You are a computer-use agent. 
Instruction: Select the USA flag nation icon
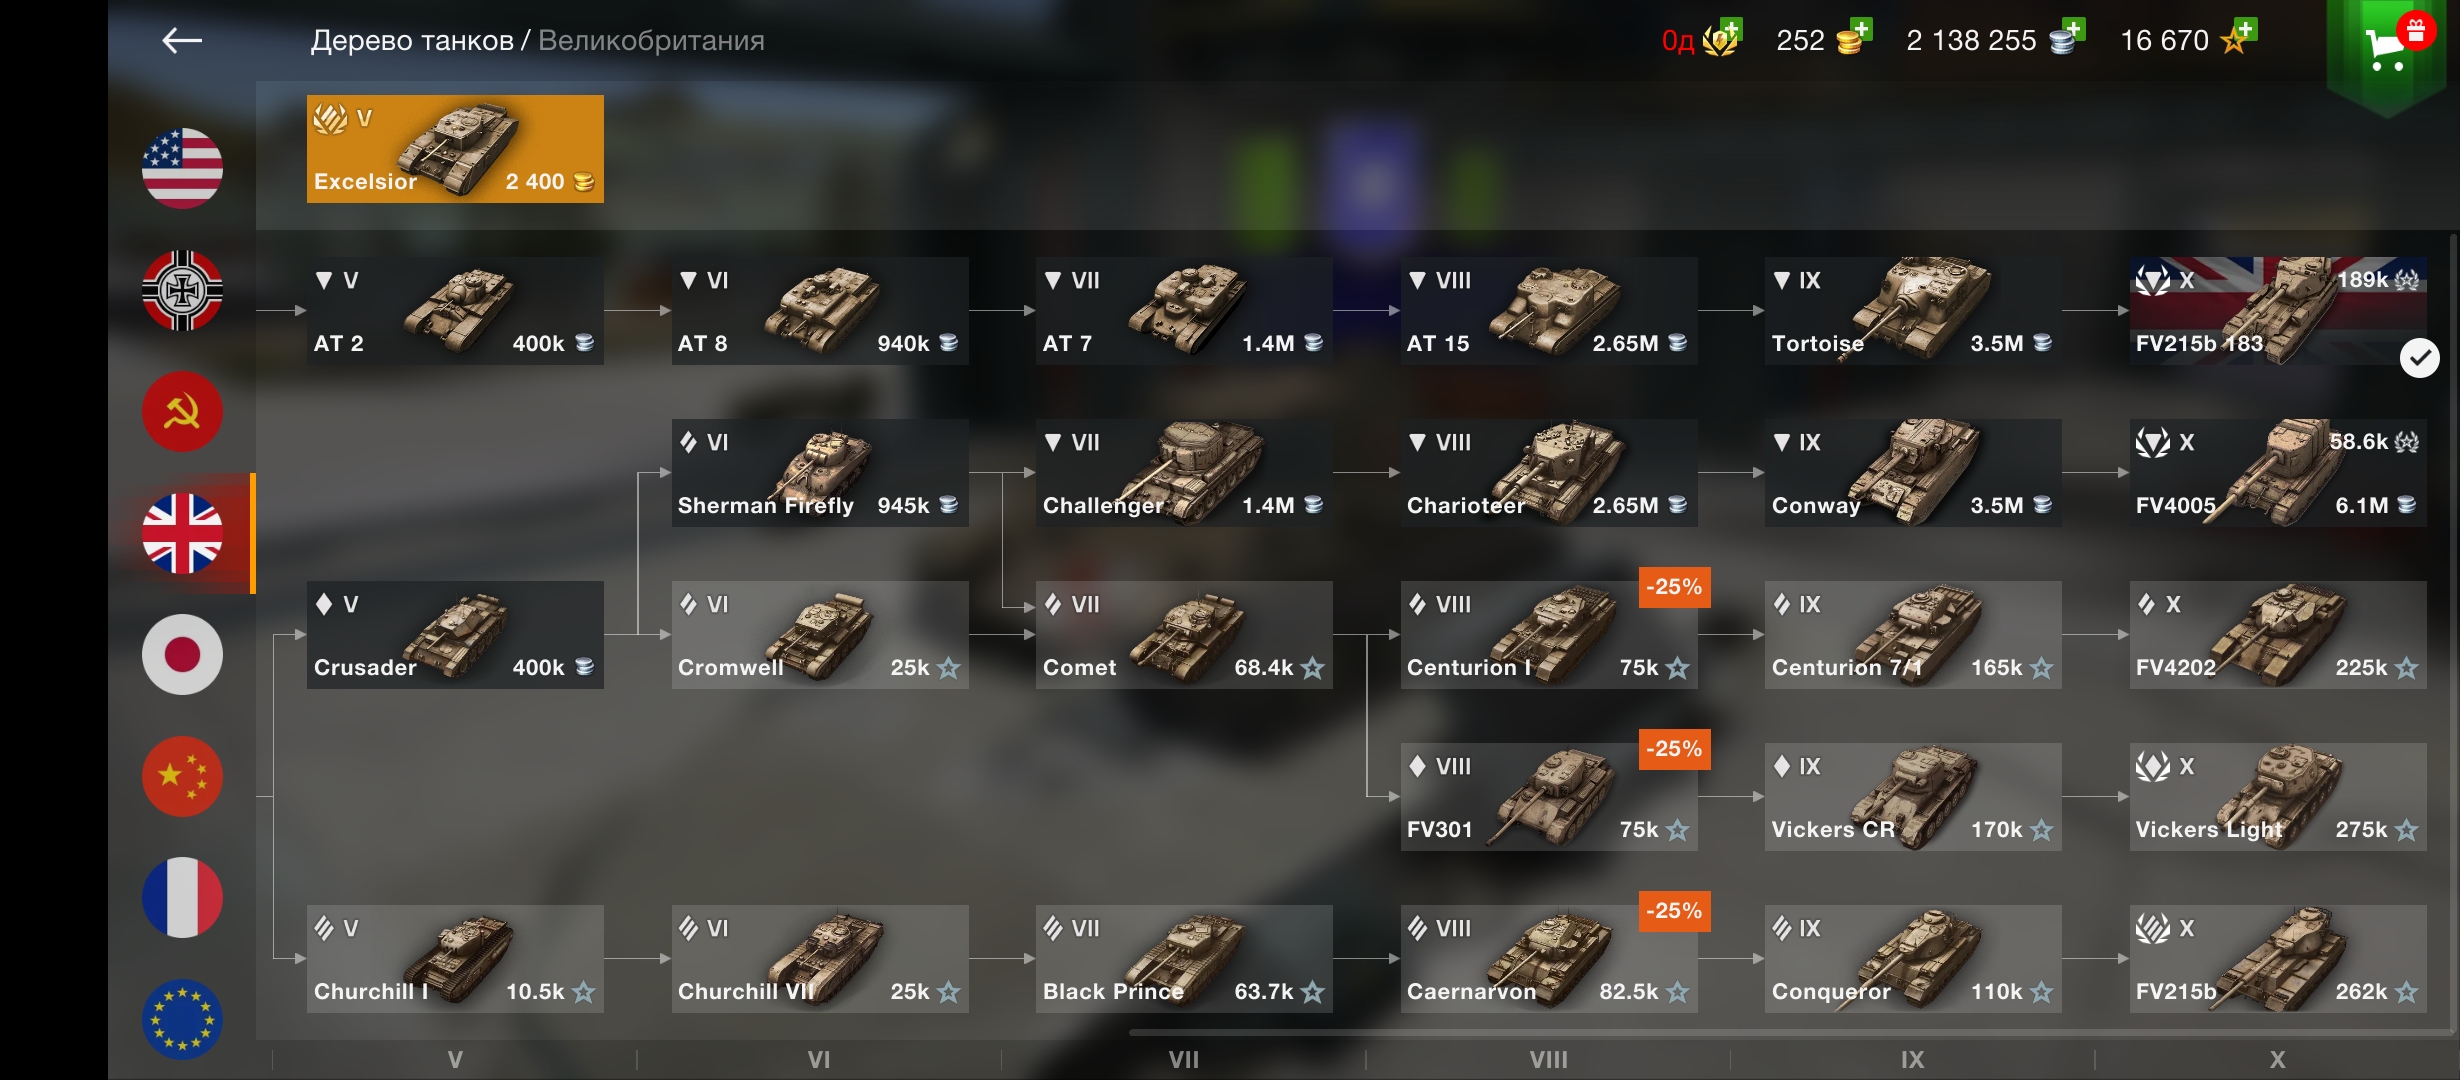pos(182,168)
